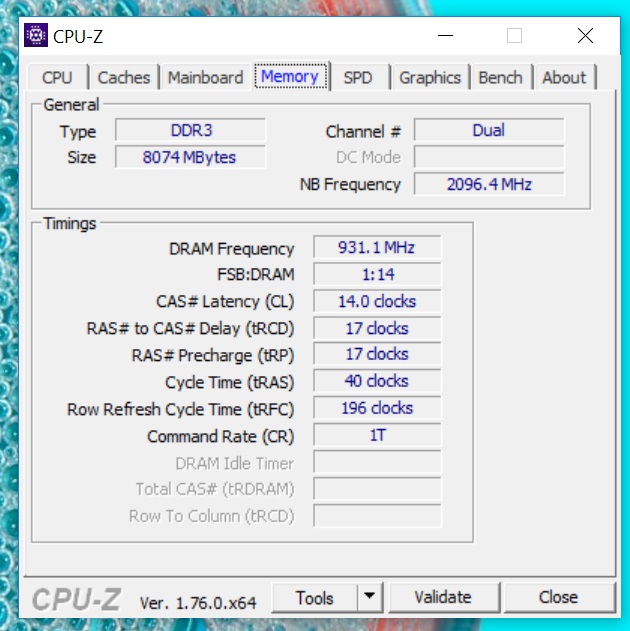Show the About tab
Screen dimensions: 630x631
coord(564,77)
